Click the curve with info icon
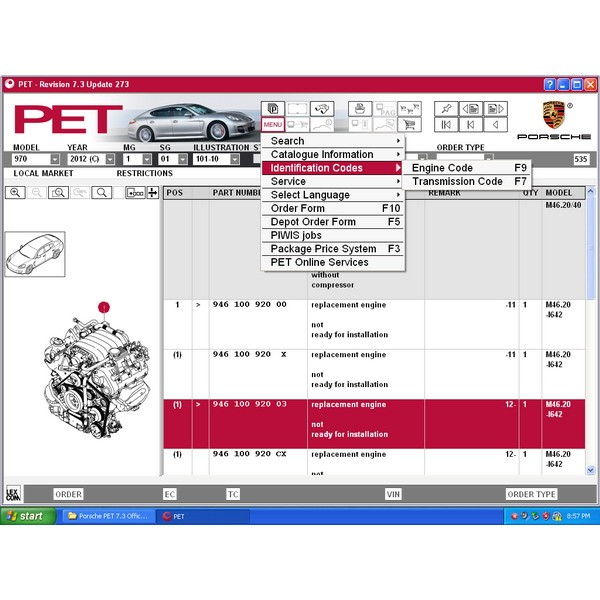Viewport: 600px width, 600px height. pos(322,124)
